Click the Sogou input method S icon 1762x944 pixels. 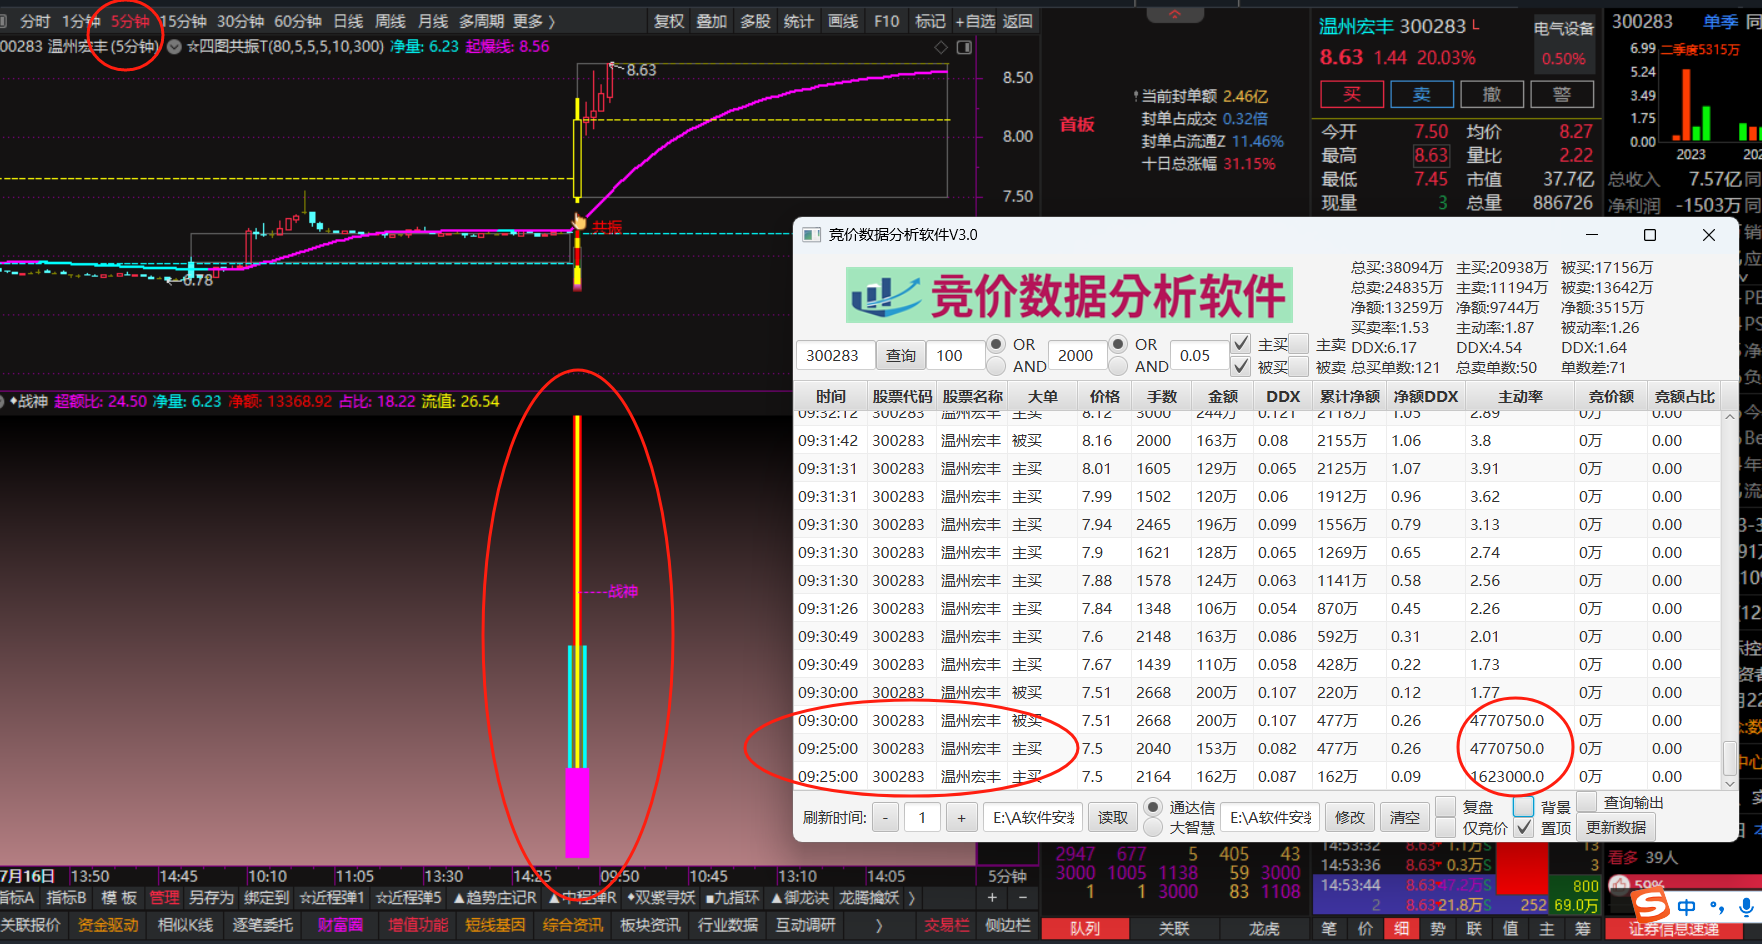(x=1650, y=906)
